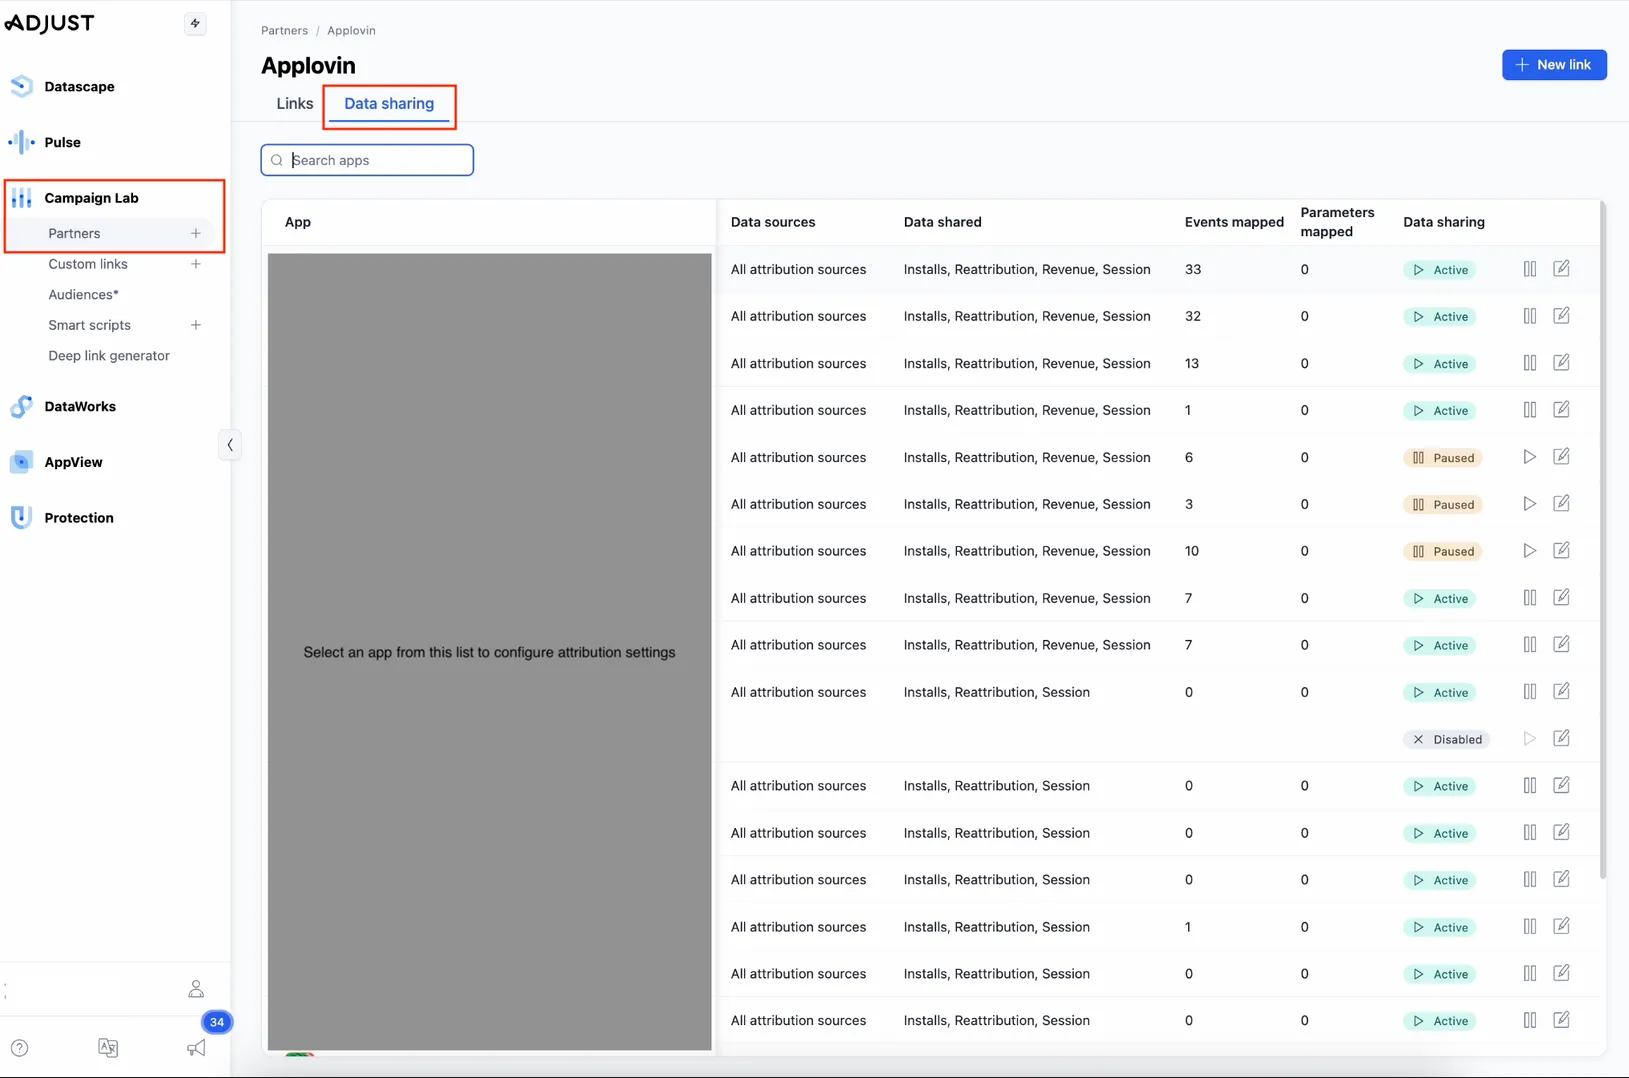
Task: Open Pulse from the sidebar
Action: coord(62,142)
